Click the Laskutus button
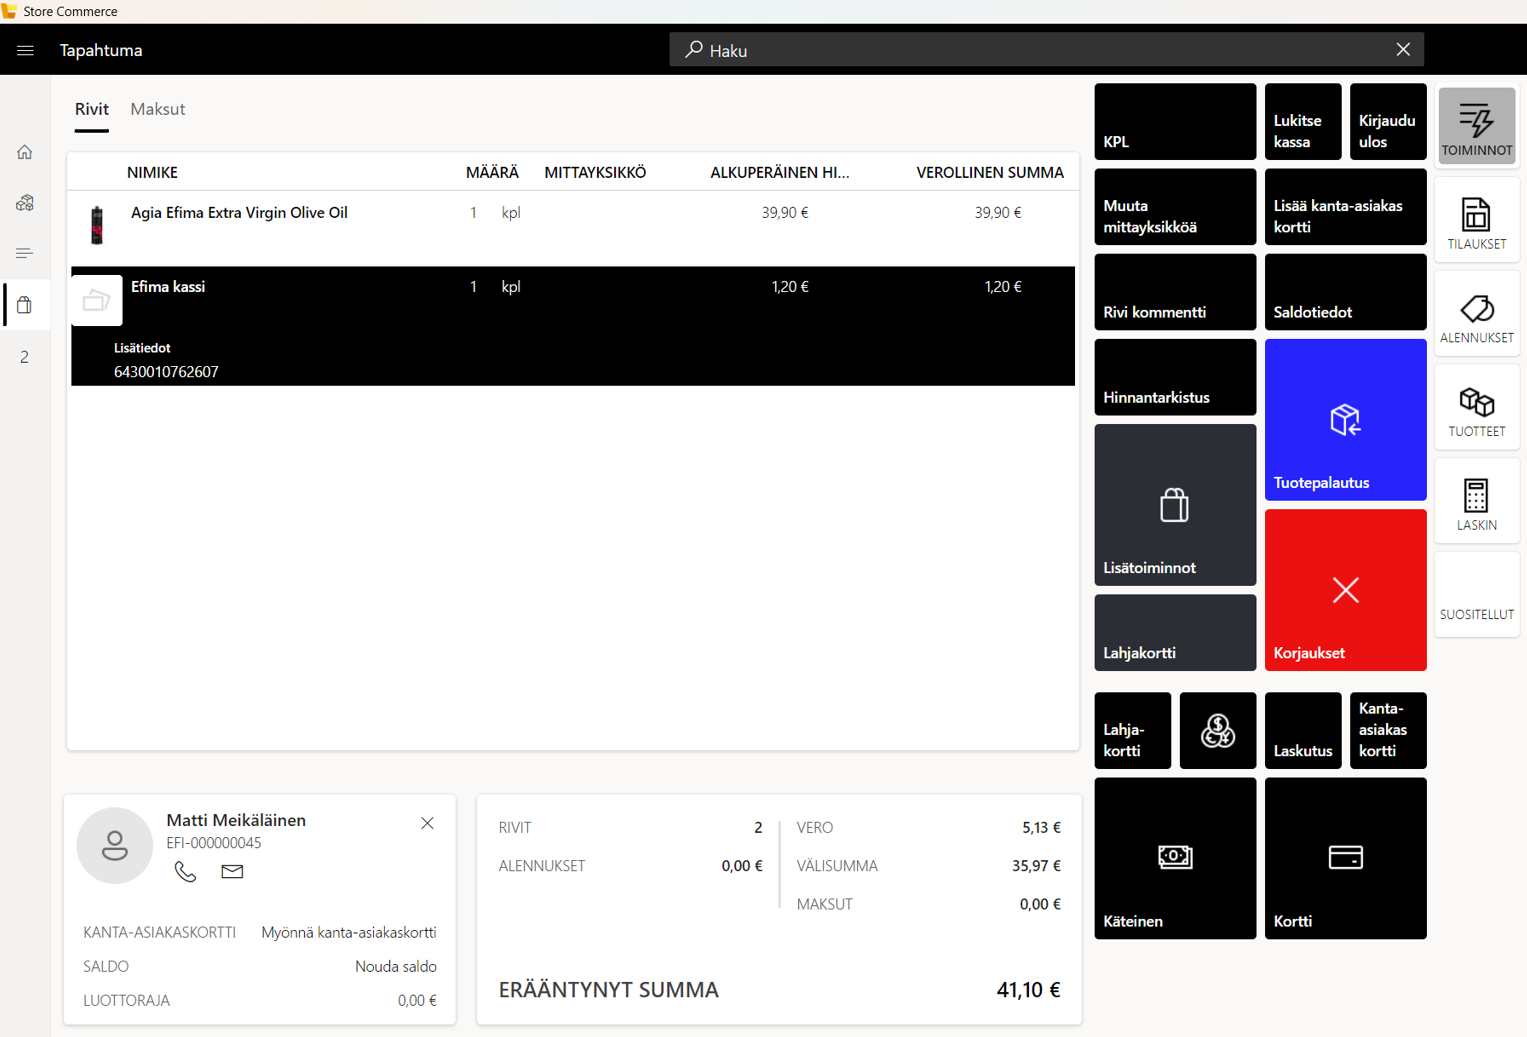The width and height of the screenshot is (1527, 1037). click(x=1303, y=730)
